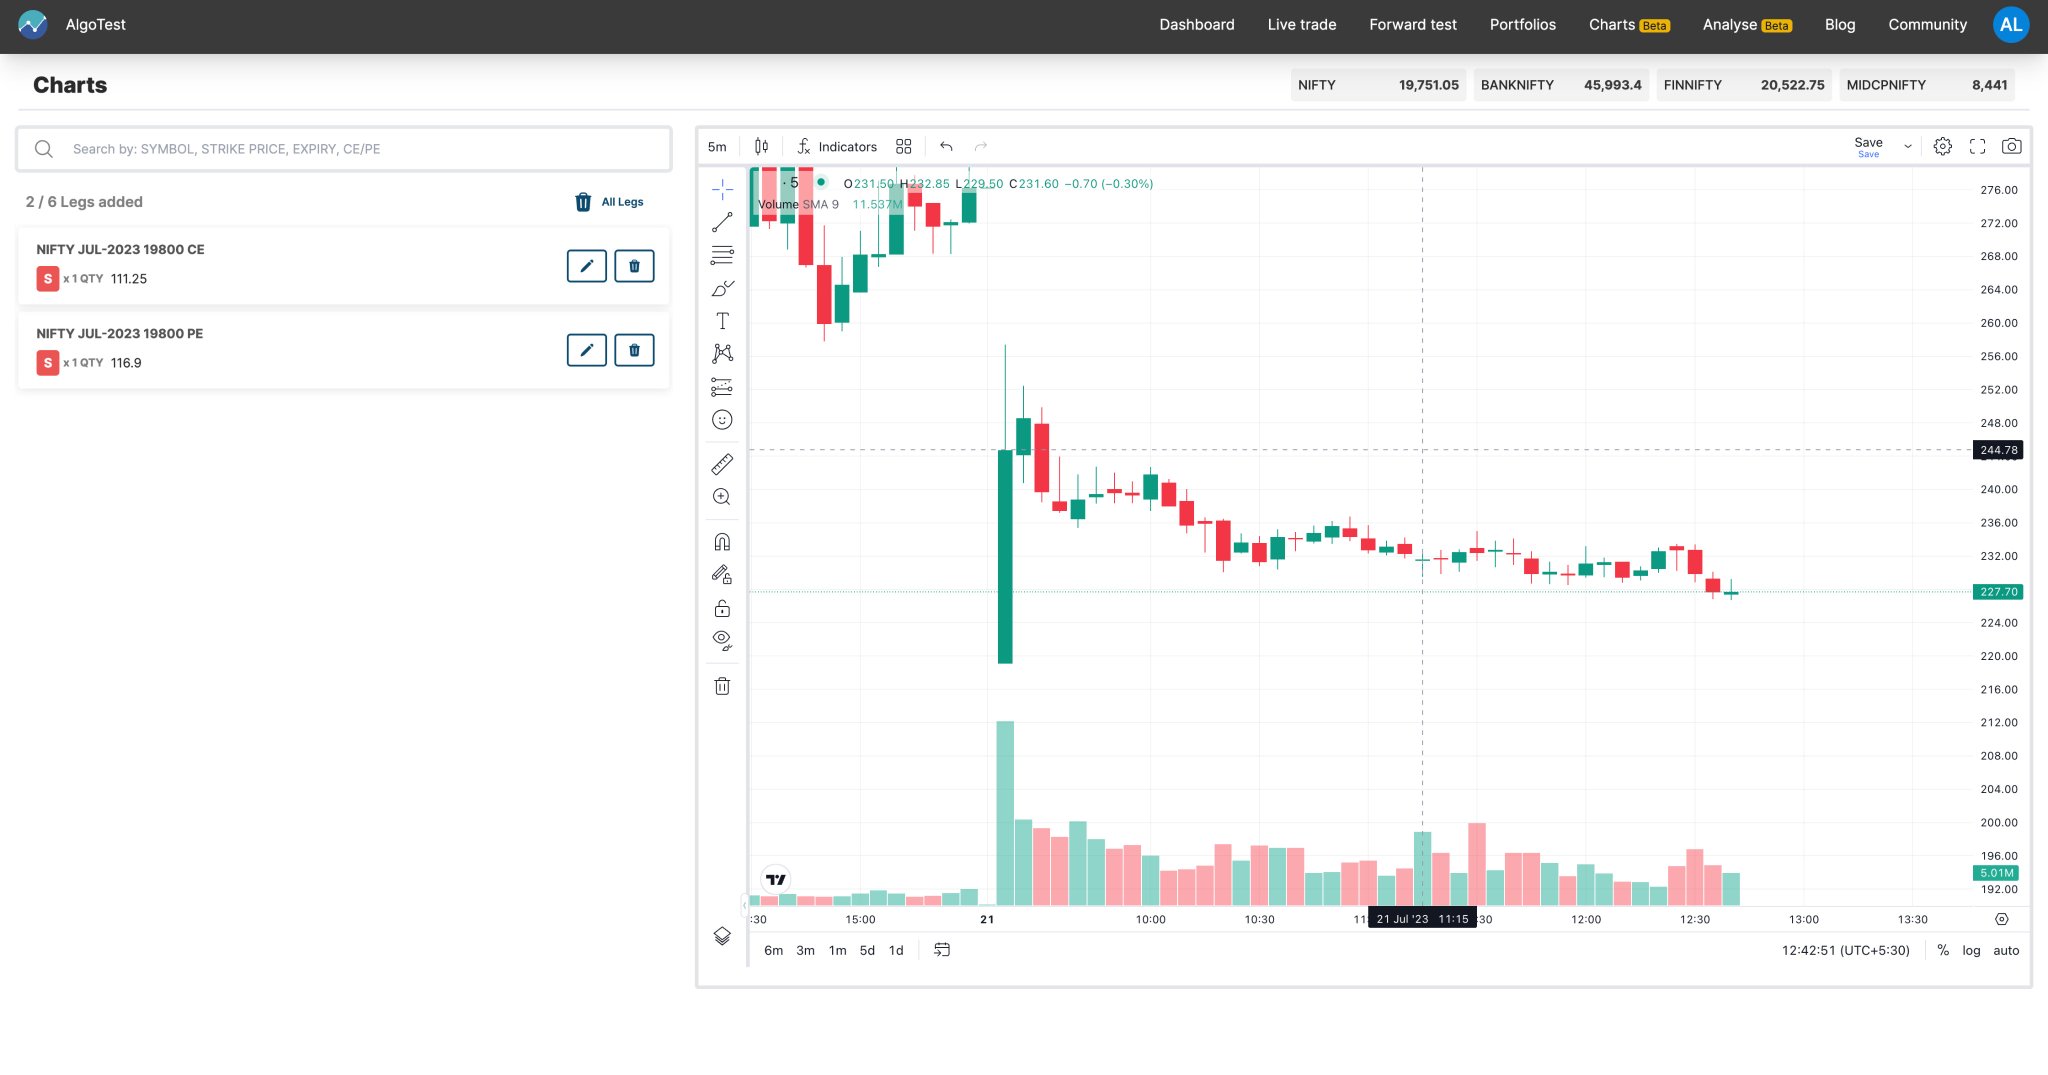The width and height of the screenshot is (2048, 1075).
Task: Select the trend line drawing tool
Action: (722, 222)
